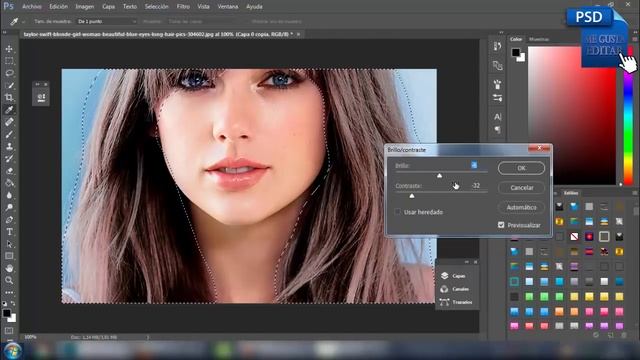640x360 pixels.
Task: Uncheck the Previsualizar checkbox
Action: [x=501, y=225]
